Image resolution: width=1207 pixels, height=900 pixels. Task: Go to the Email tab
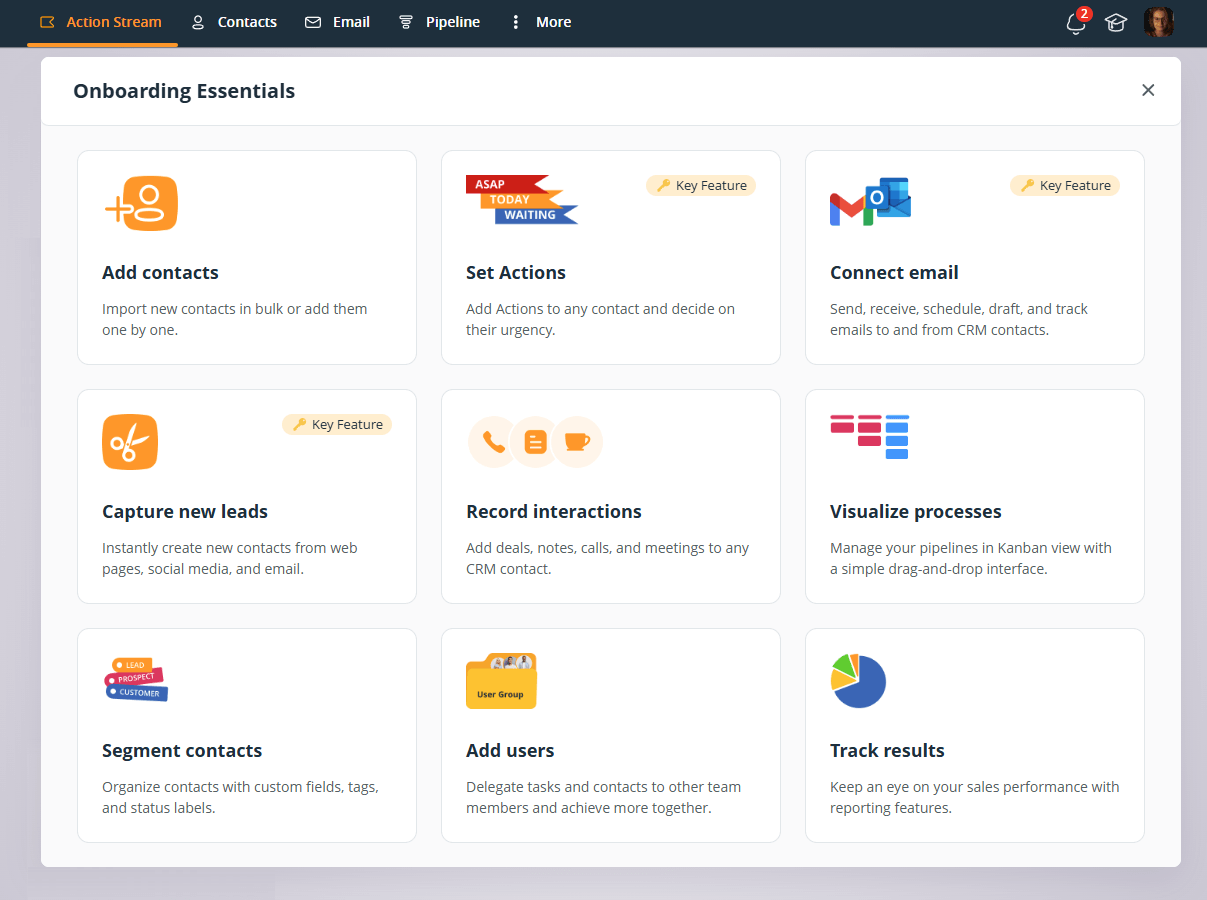(338, 22)
